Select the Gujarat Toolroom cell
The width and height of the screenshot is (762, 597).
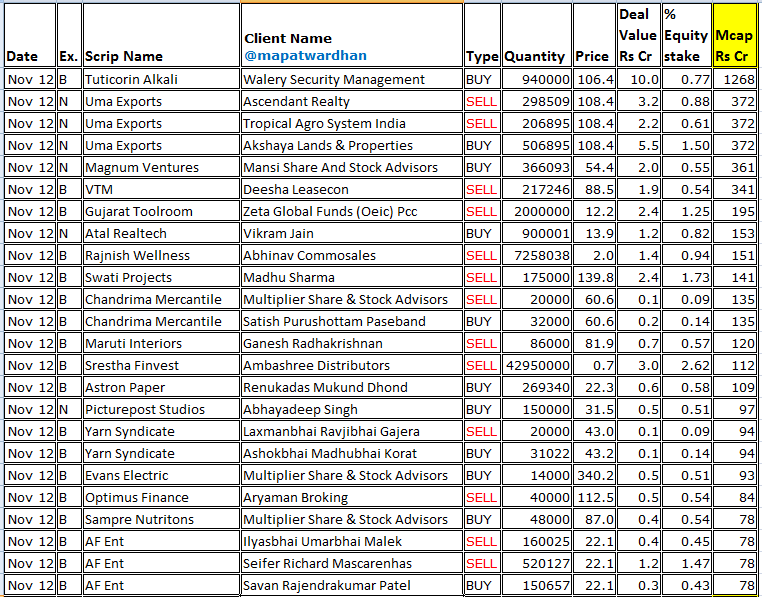click(x=162, y=211)
